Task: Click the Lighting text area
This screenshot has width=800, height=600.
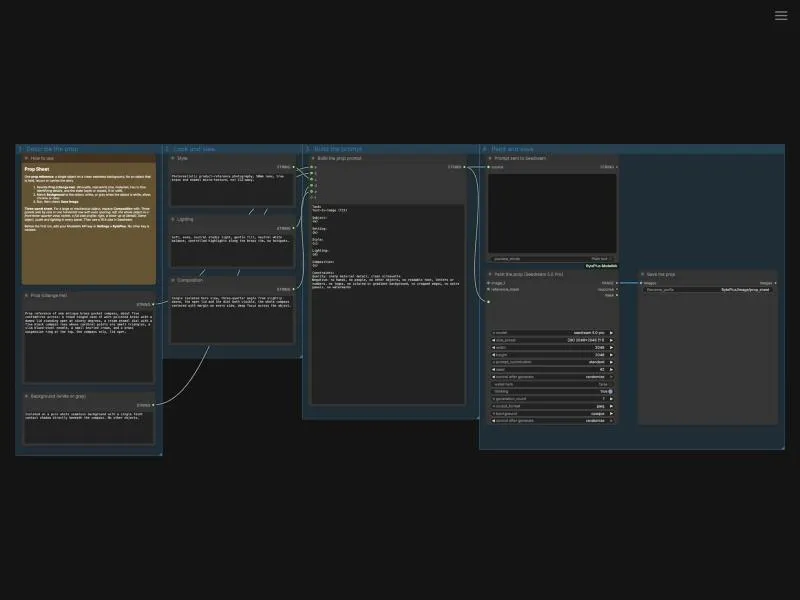Action: [x=232, y=250]
